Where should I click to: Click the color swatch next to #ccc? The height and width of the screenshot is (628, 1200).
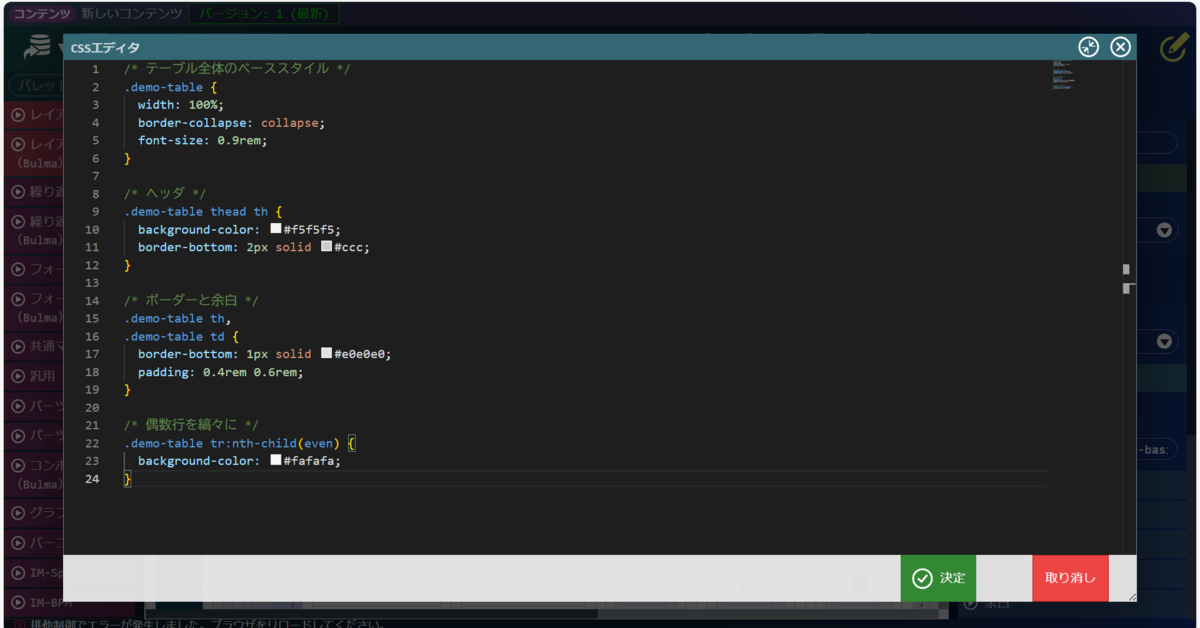(x=326, y=247)
